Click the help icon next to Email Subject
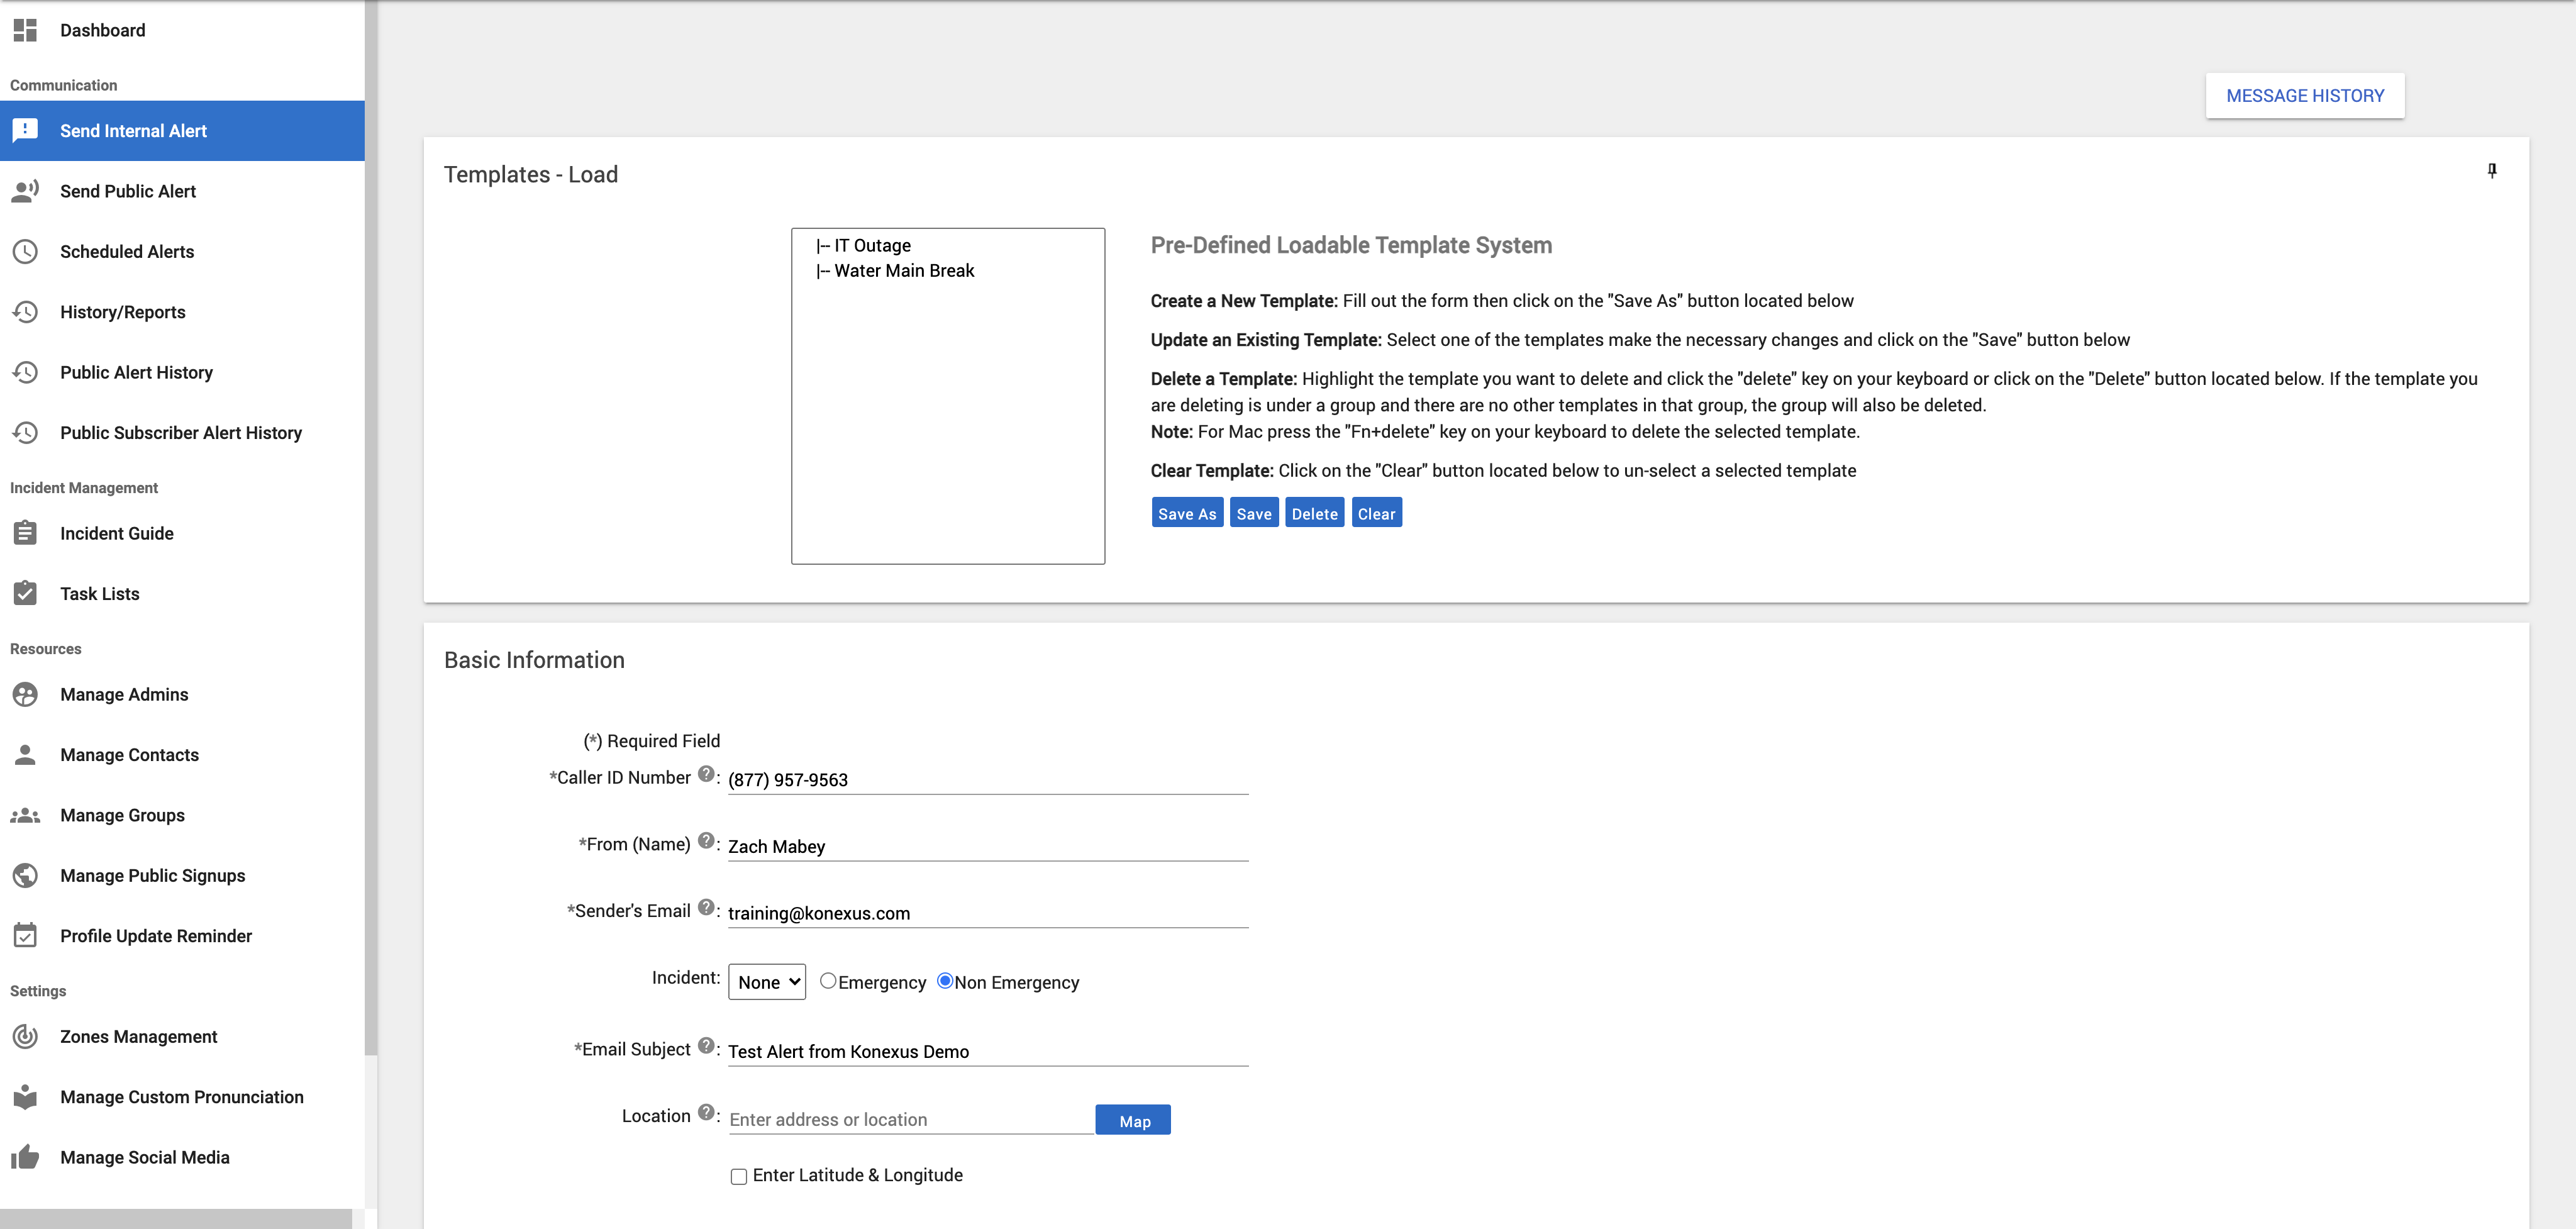The width and height of the screenshot is (2576, 1229). pos(706,1046)
